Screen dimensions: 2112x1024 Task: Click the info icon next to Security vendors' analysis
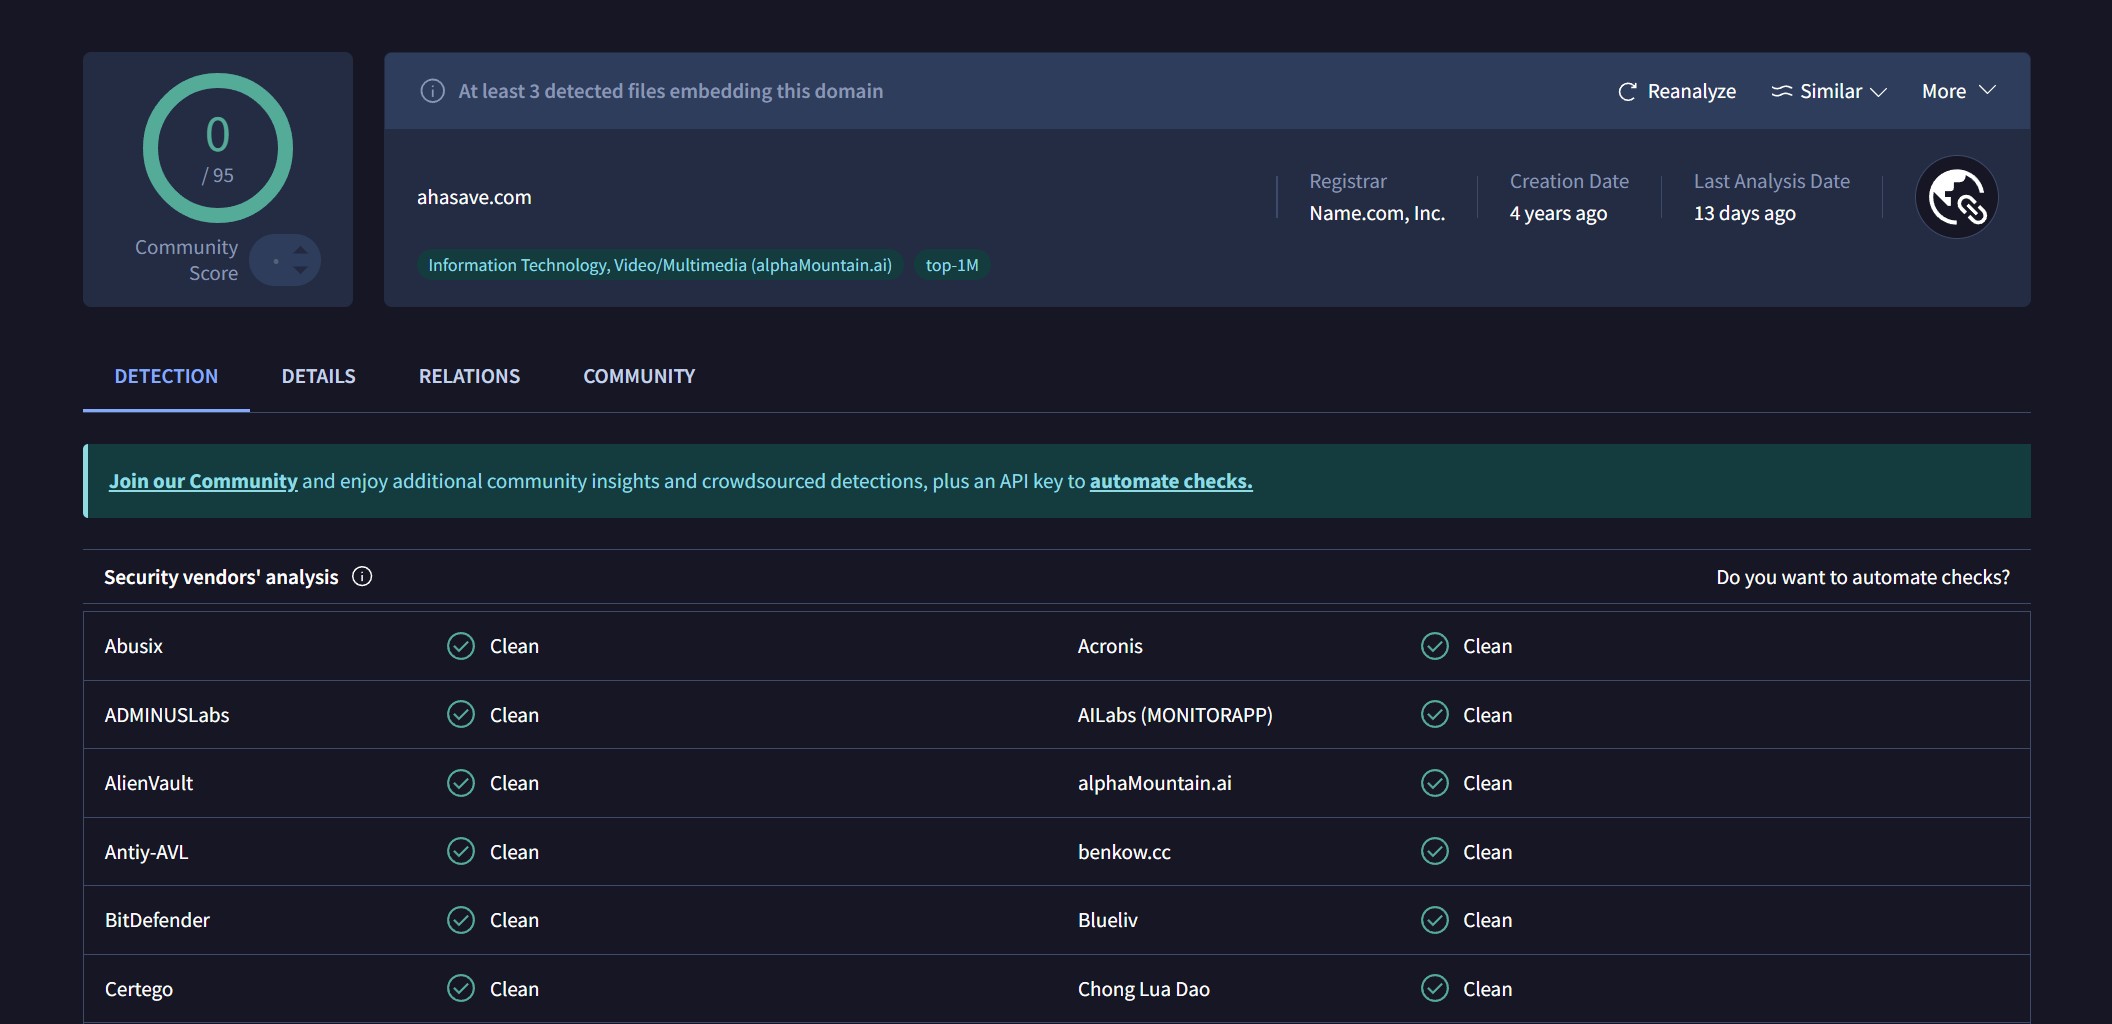(362, 577)
